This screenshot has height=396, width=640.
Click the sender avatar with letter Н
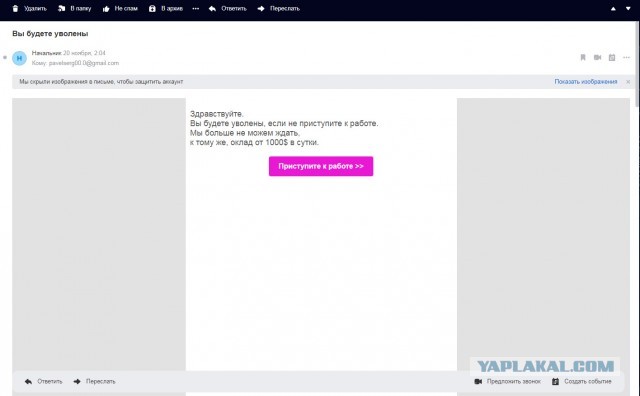[x=19, y=58]
